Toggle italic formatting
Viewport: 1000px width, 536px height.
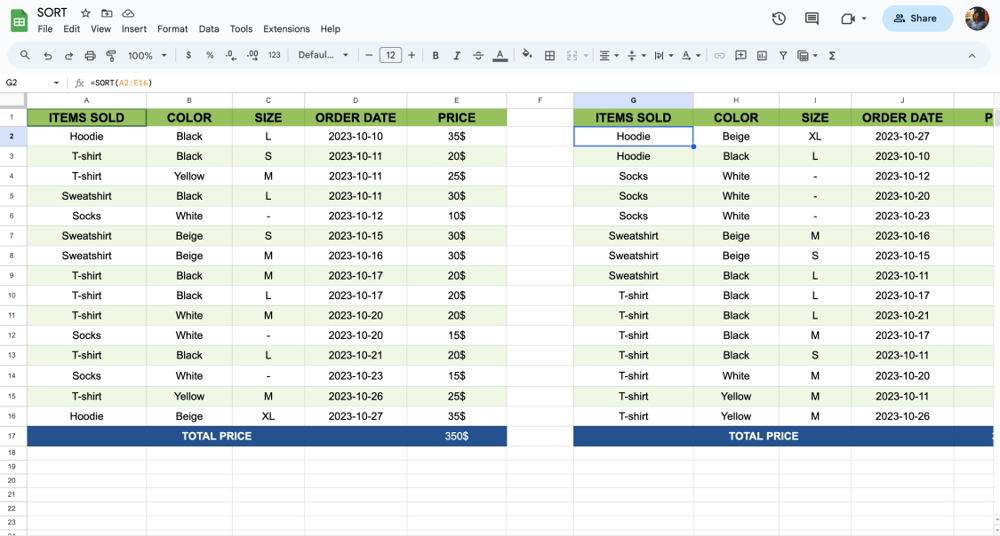click(x=457, y=56)
